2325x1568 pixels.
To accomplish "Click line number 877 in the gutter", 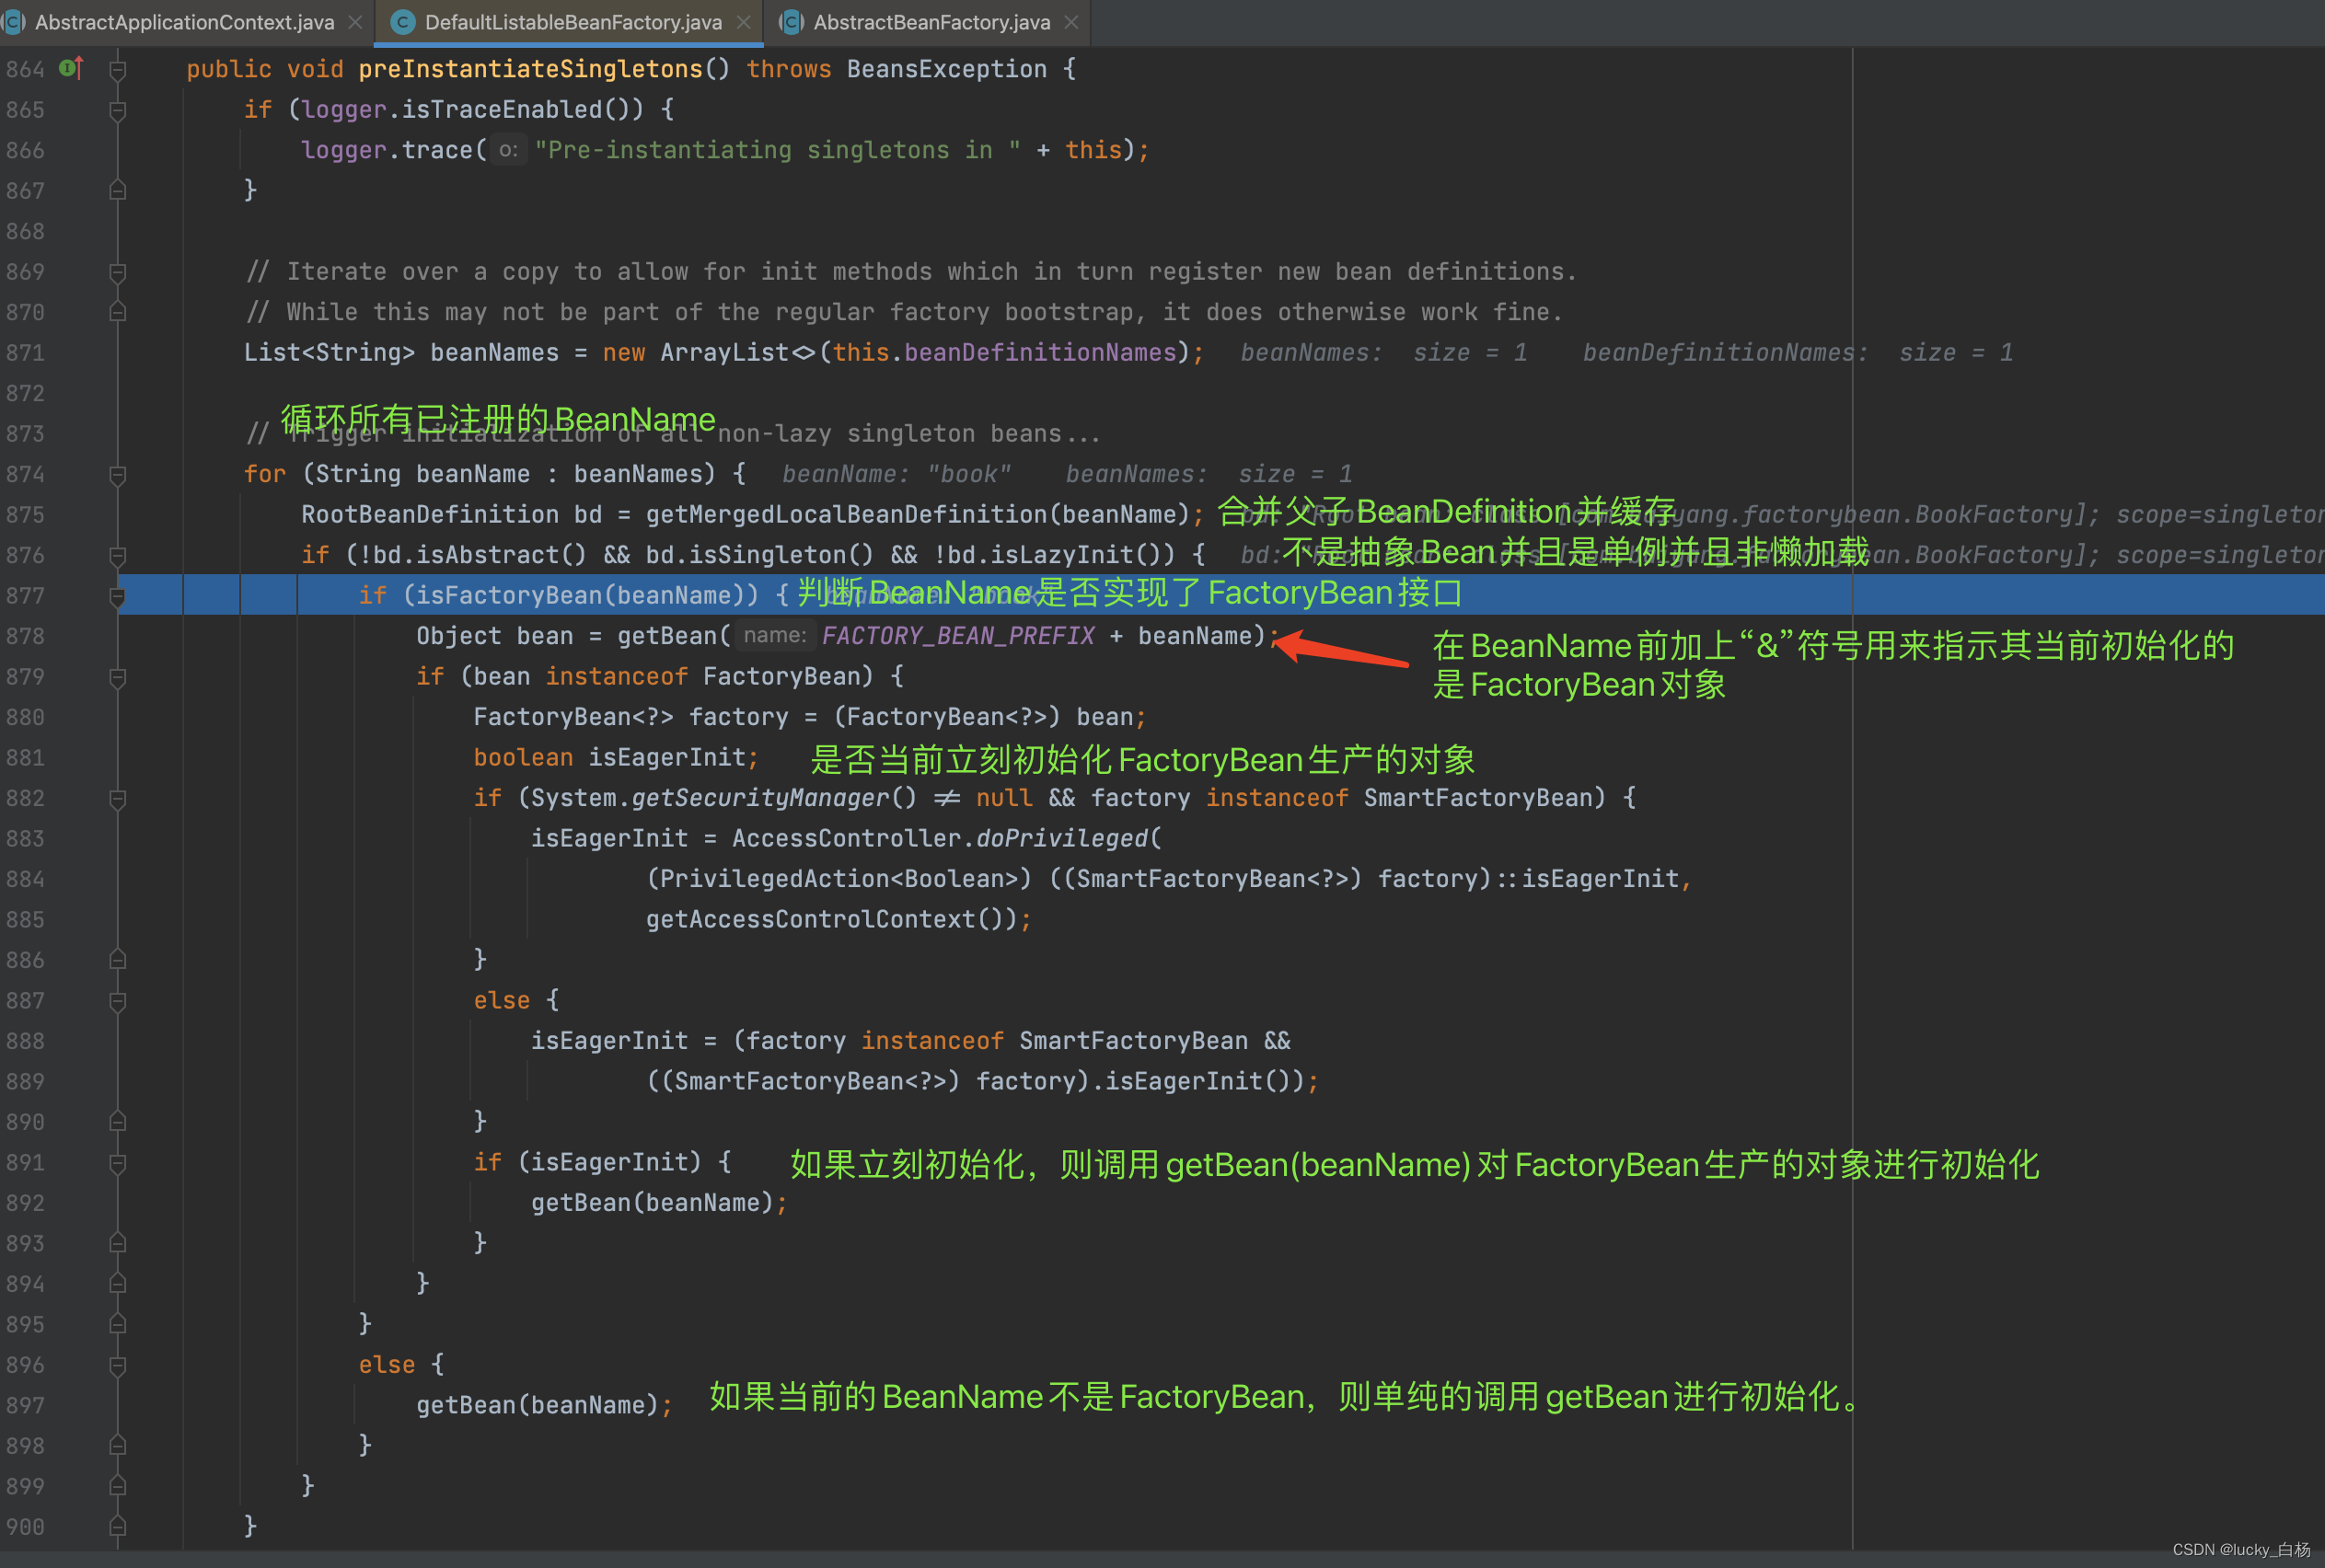I will 25,596.
